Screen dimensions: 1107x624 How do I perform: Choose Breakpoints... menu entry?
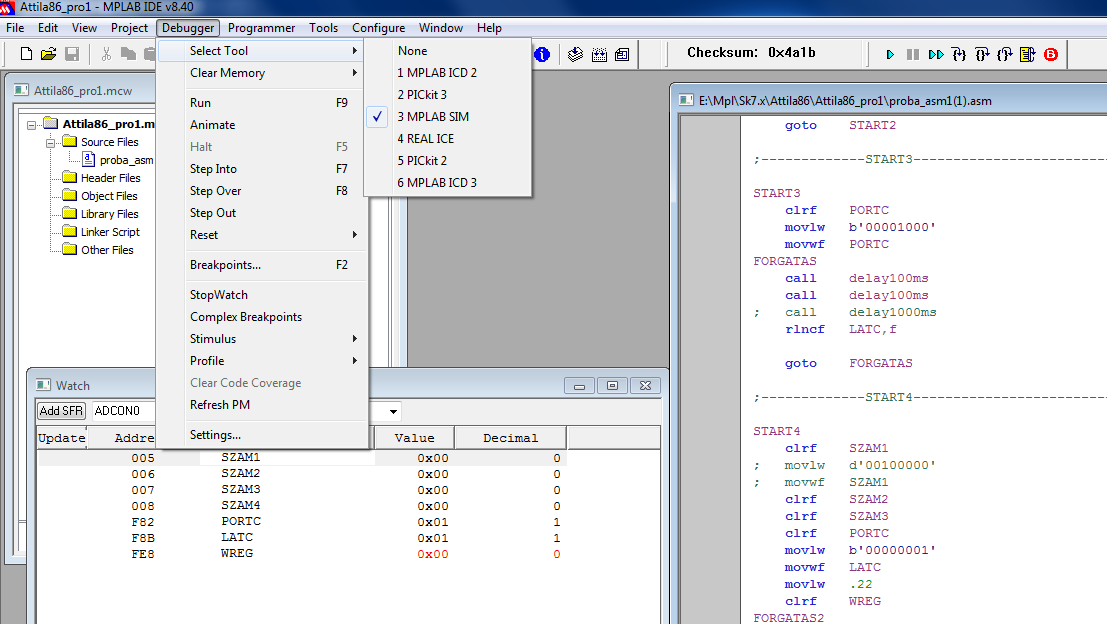(261, 265)
